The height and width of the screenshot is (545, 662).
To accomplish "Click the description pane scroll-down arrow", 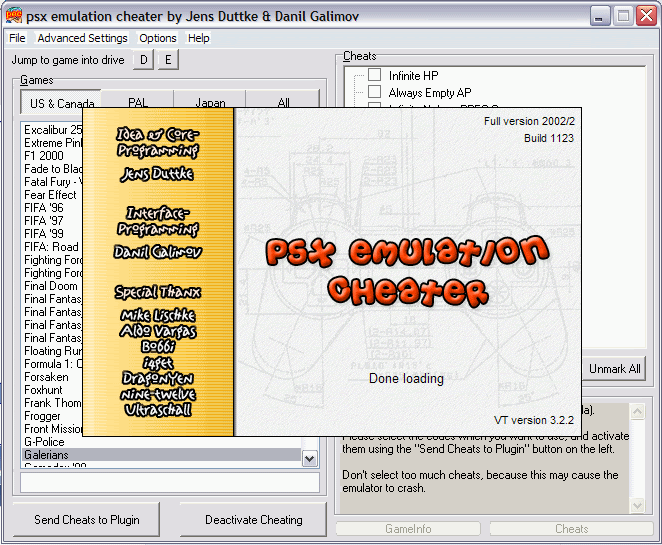I will [x=637, y=505].
